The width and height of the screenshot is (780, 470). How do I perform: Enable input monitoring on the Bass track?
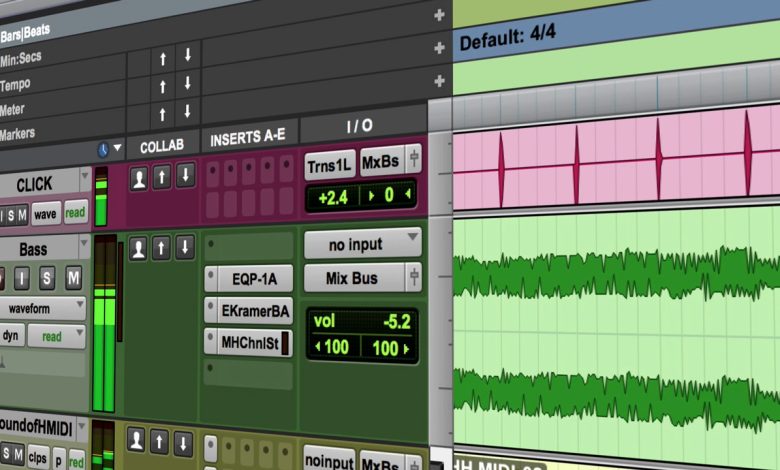pyautogui.click(x=21, y=279)
